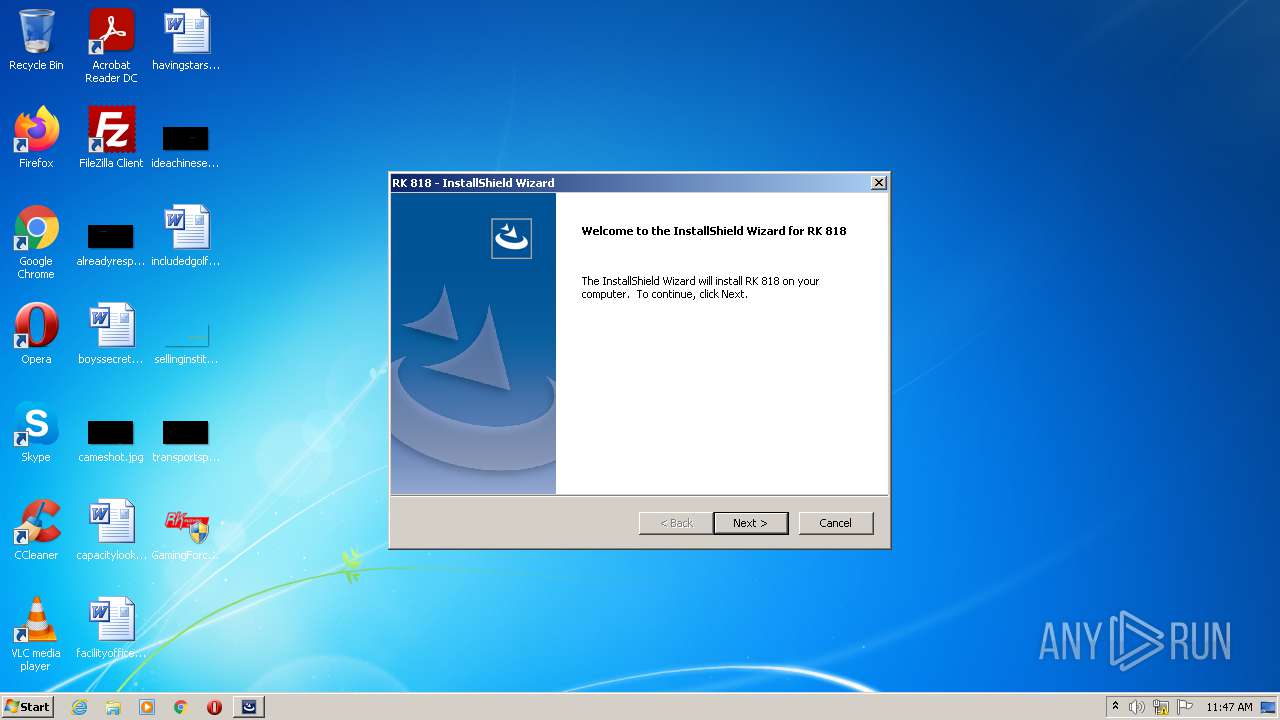Click Chrome icon in the taskbar
This screenshot has width=1280, height=720.
coord(181,707)
